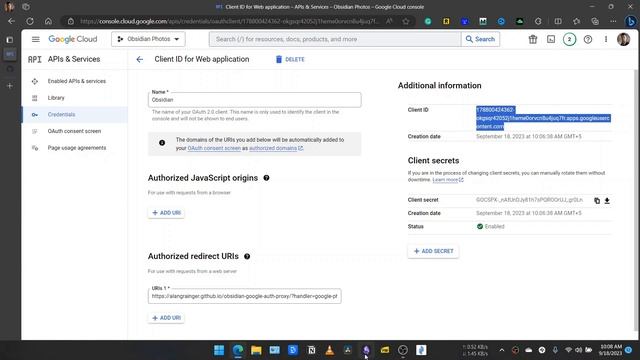
Task: Open OAuth consent screen sidebar item
Action: pyautogui.click(x=74, y=131)
